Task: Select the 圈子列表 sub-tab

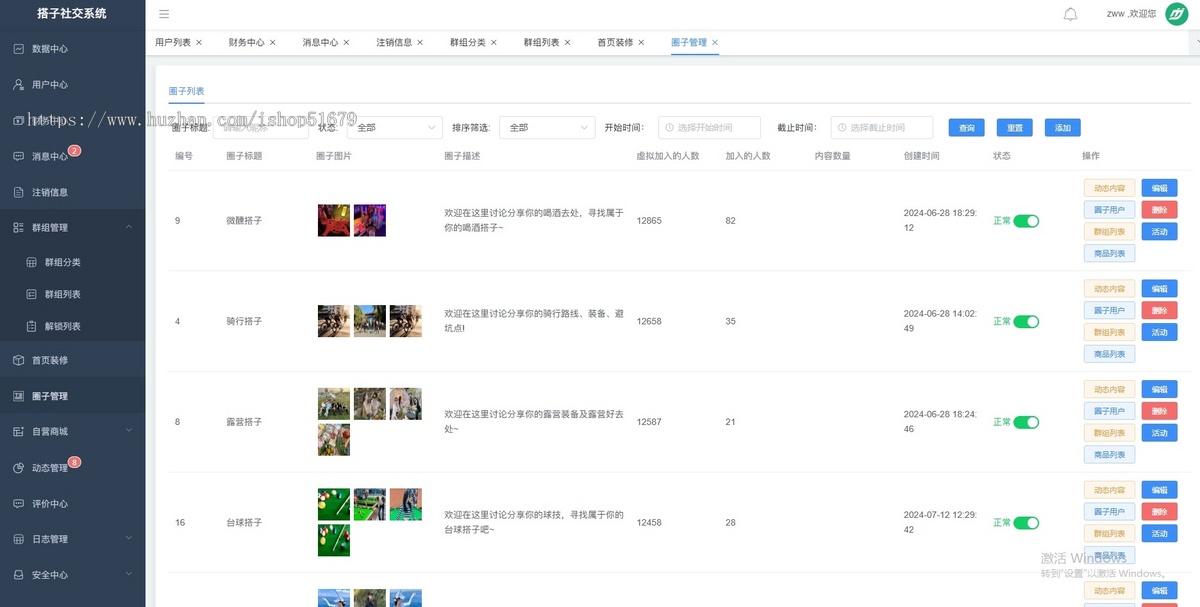Action: pyautogui.click(x=186, y=91)
